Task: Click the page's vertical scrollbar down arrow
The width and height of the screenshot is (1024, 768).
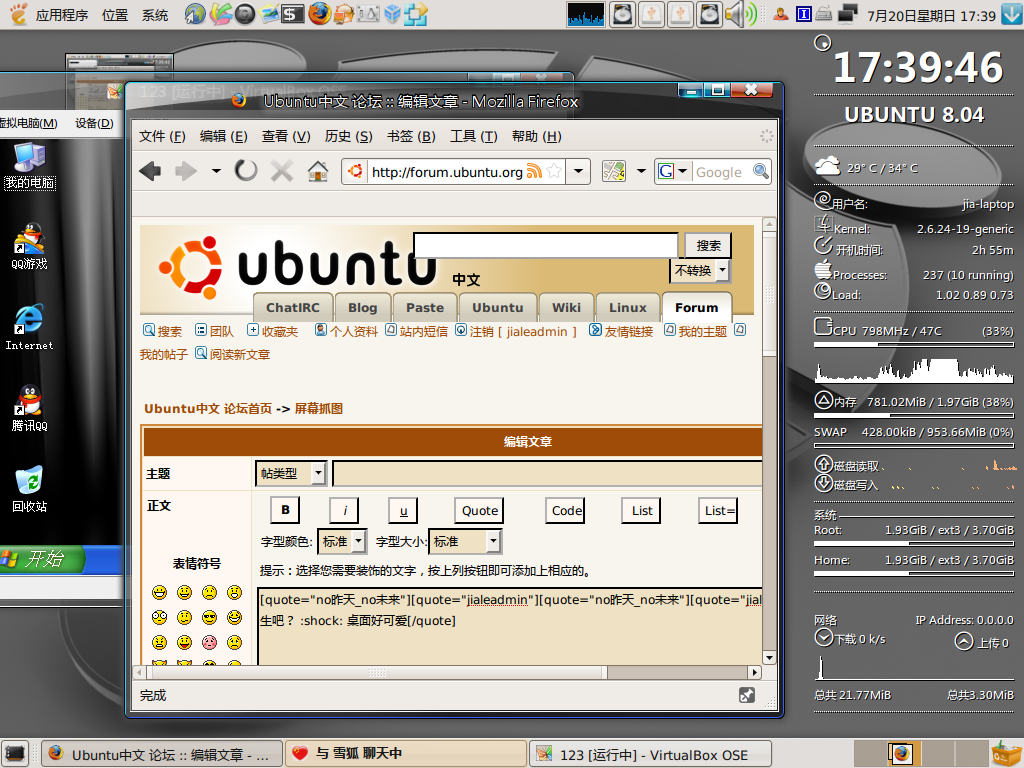Action: [x=769, y=658]
